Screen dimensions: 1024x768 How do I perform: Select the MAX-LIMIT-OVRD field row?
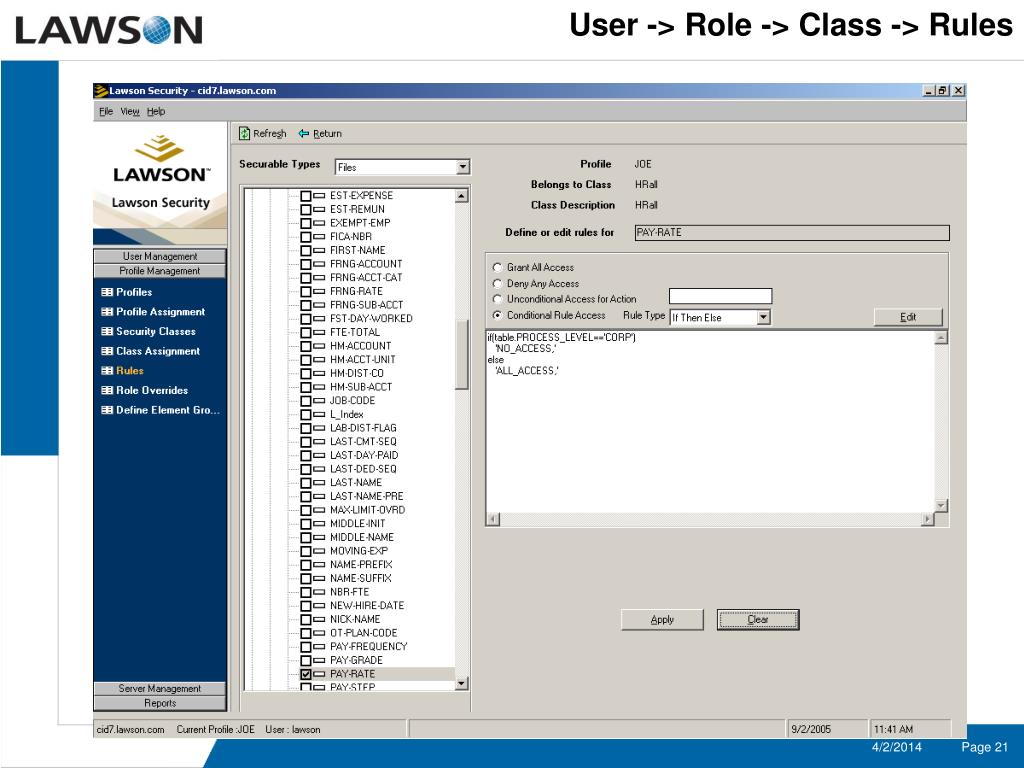[367, 510]
